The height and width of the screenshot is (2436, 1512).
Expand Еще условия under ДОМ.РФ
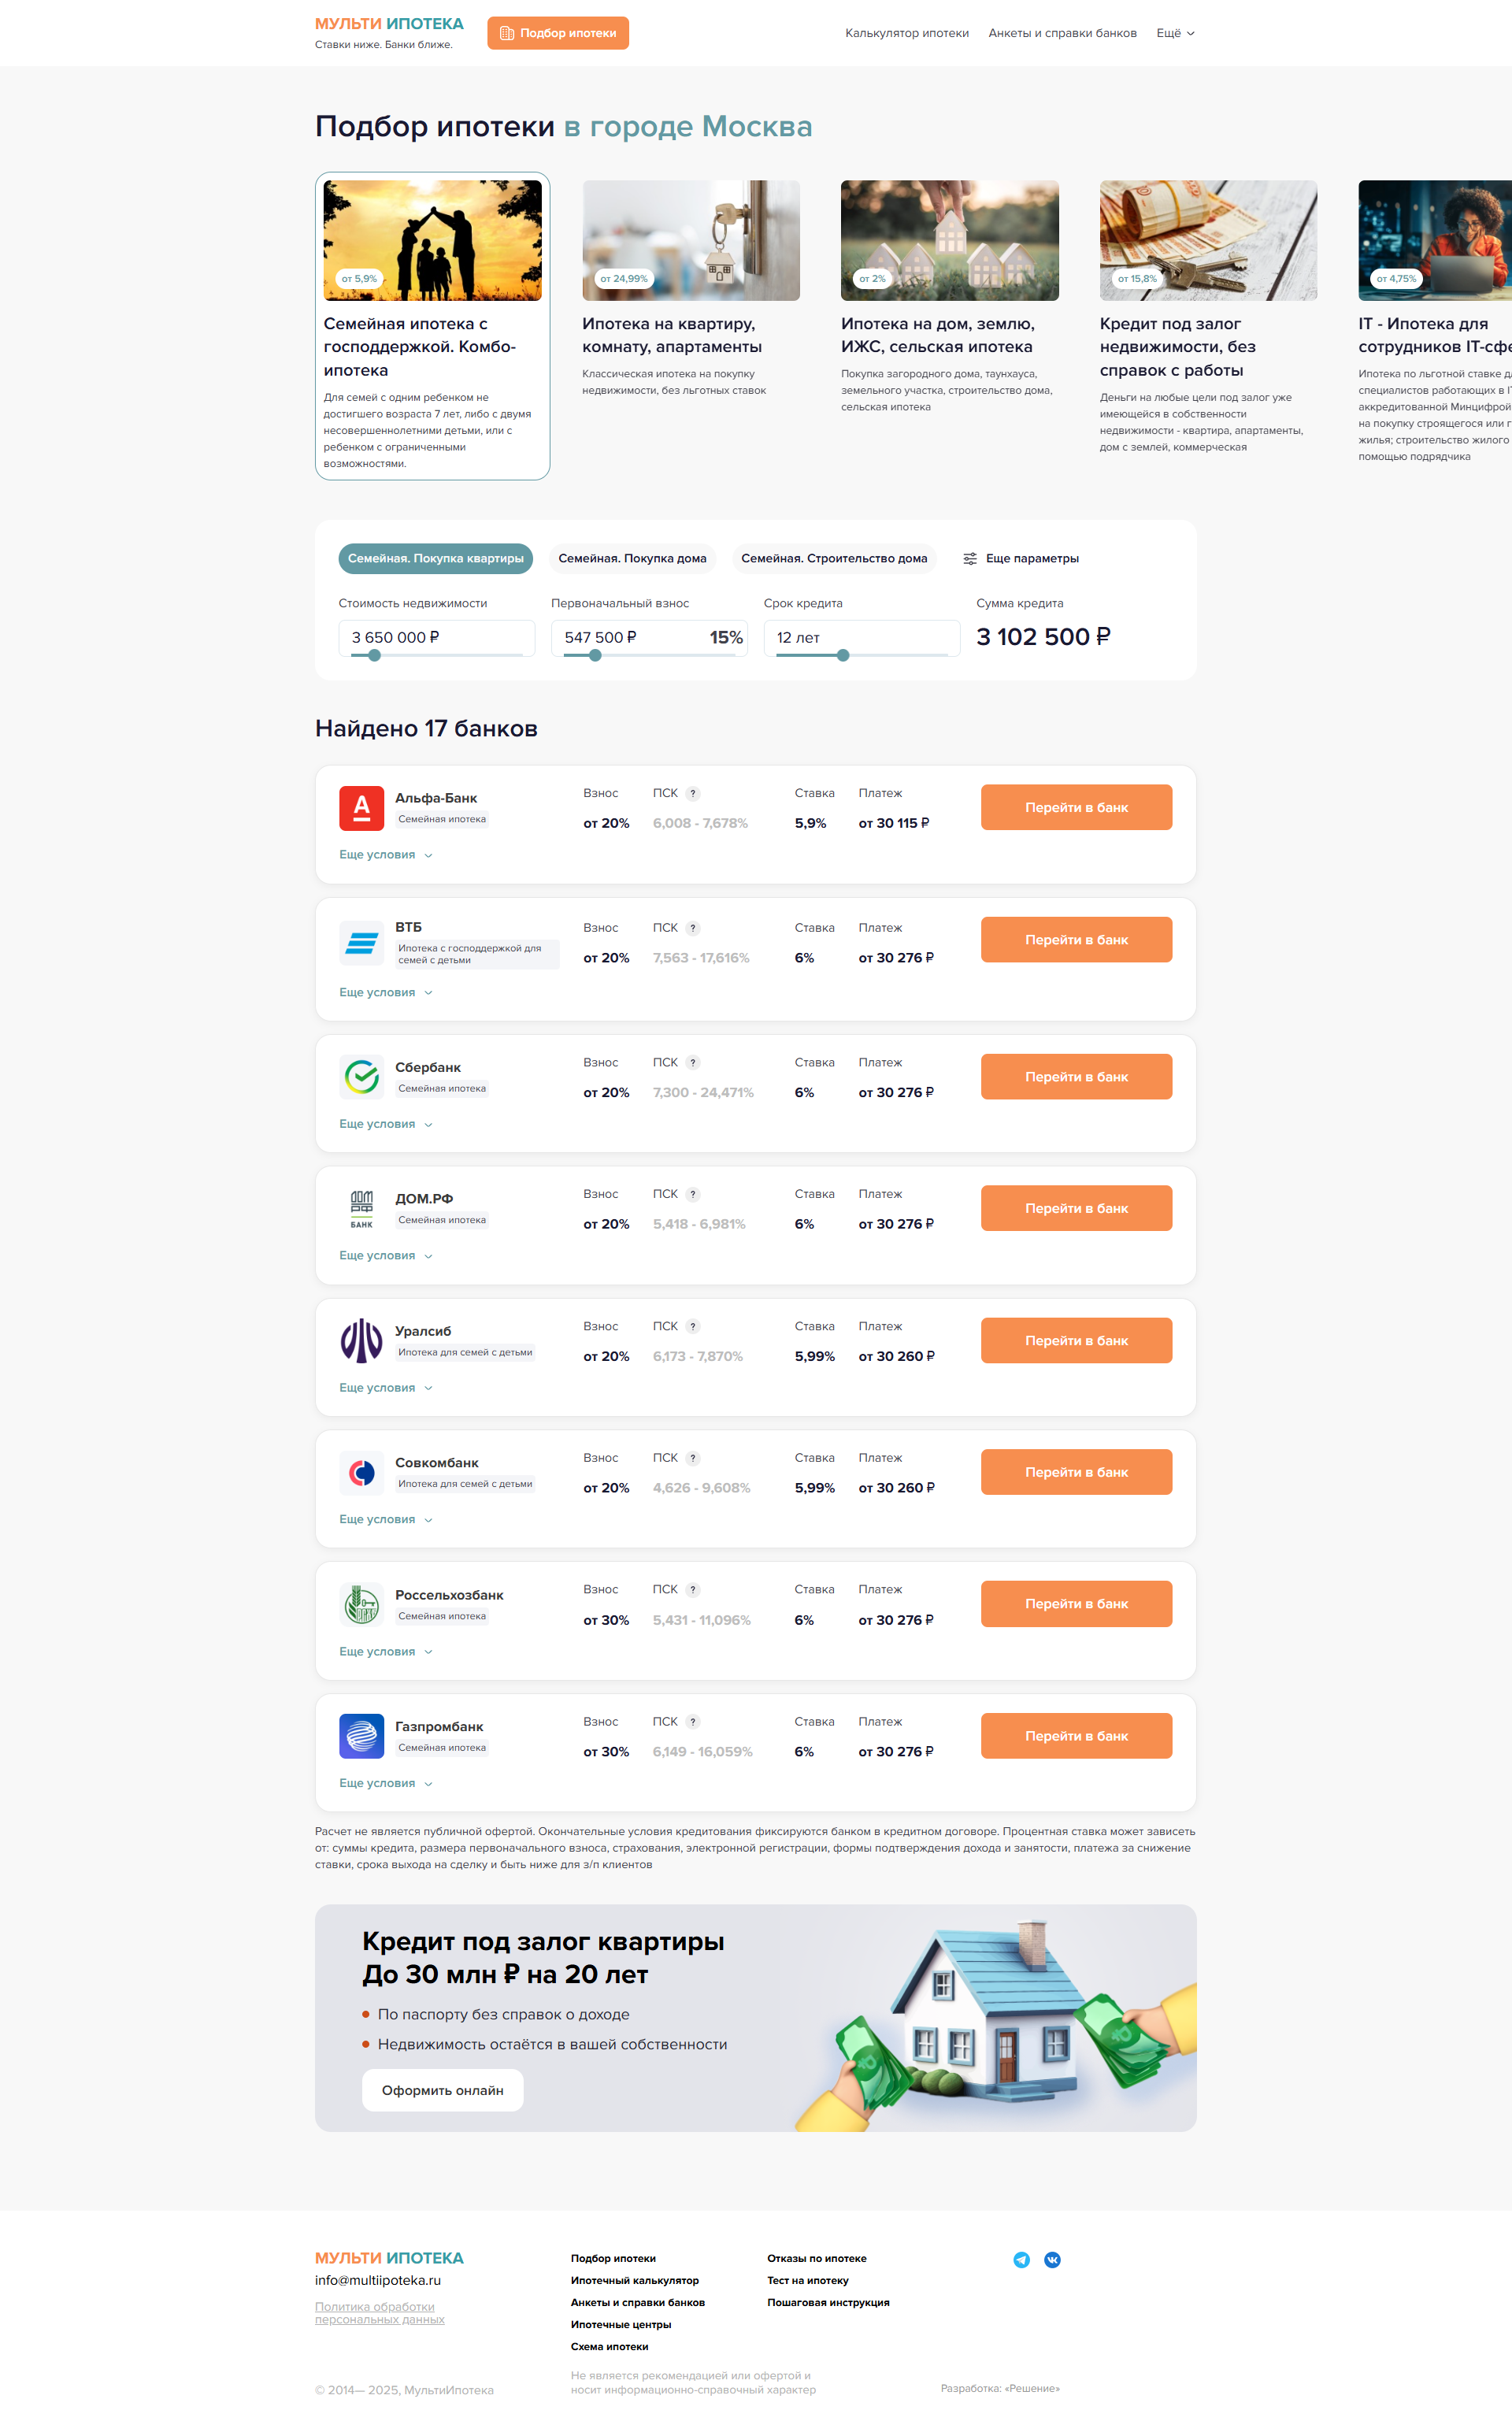click(386, 1256)
